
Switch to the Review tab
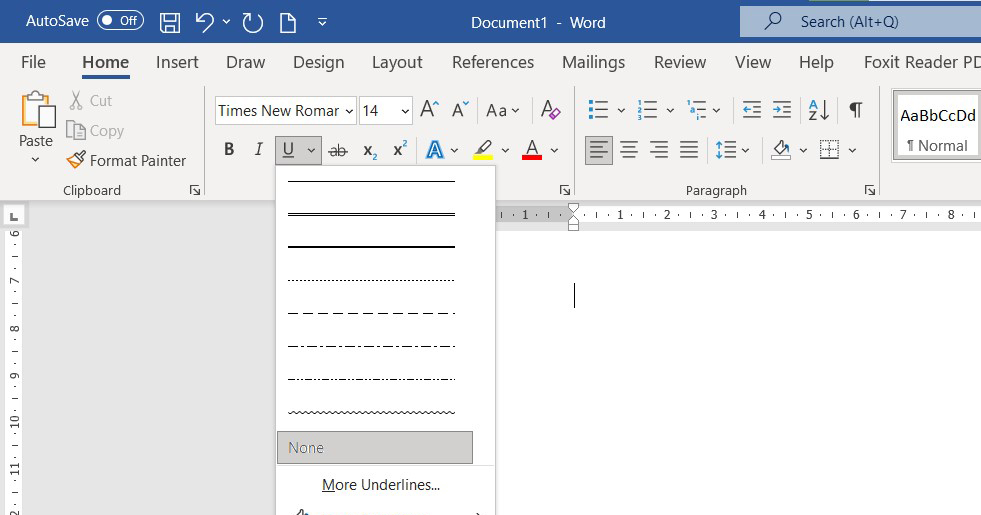pyautogui.click(x=679, y=62)
